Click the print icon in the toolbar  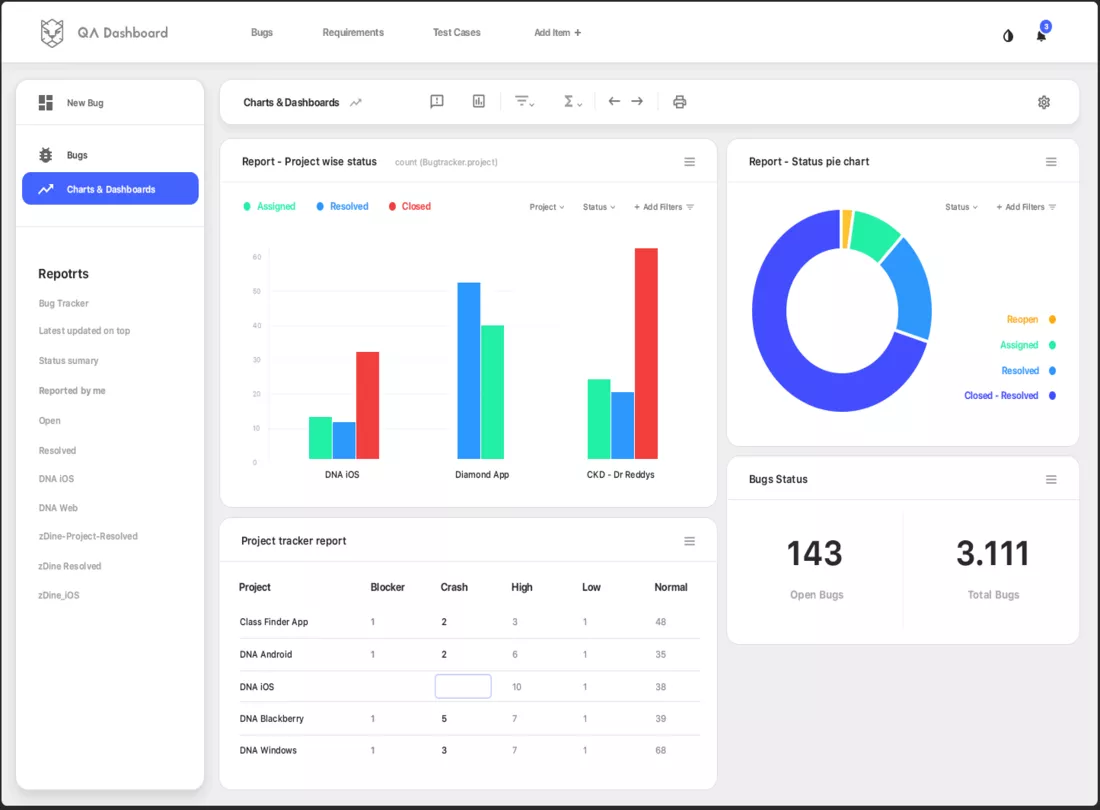pos(680,101)
